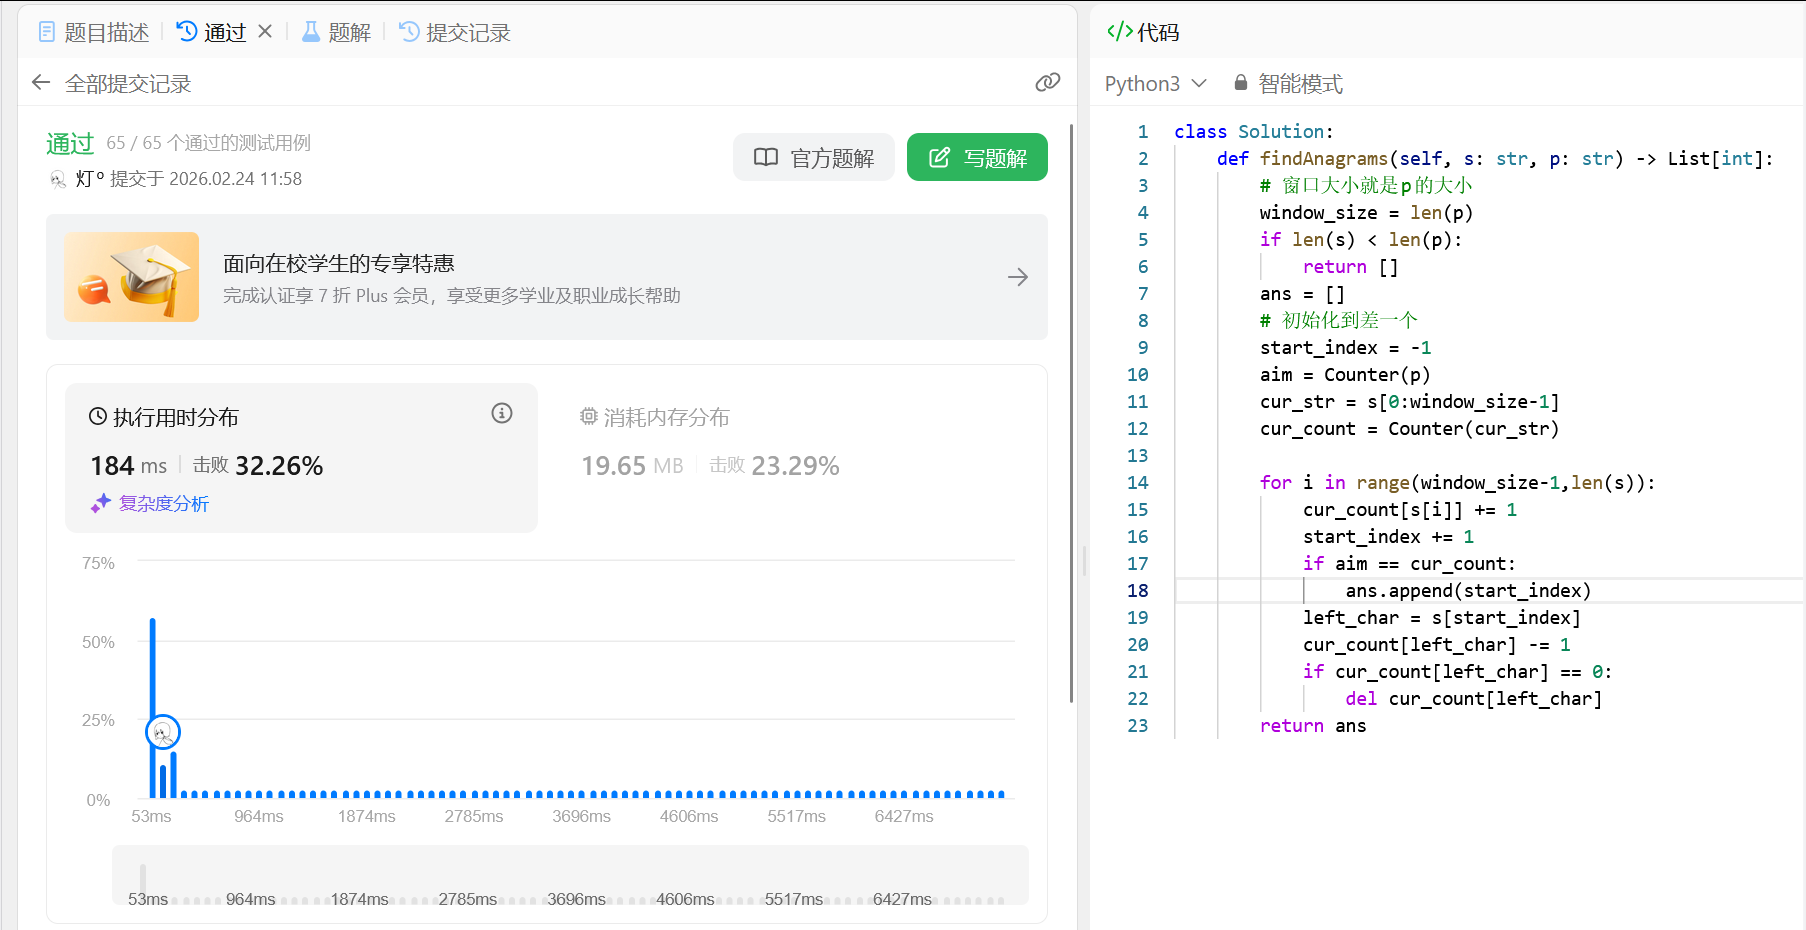This screenshot has width=1806, height=930.
Task: Close the 通过 tab
Action: pos(265,32)
